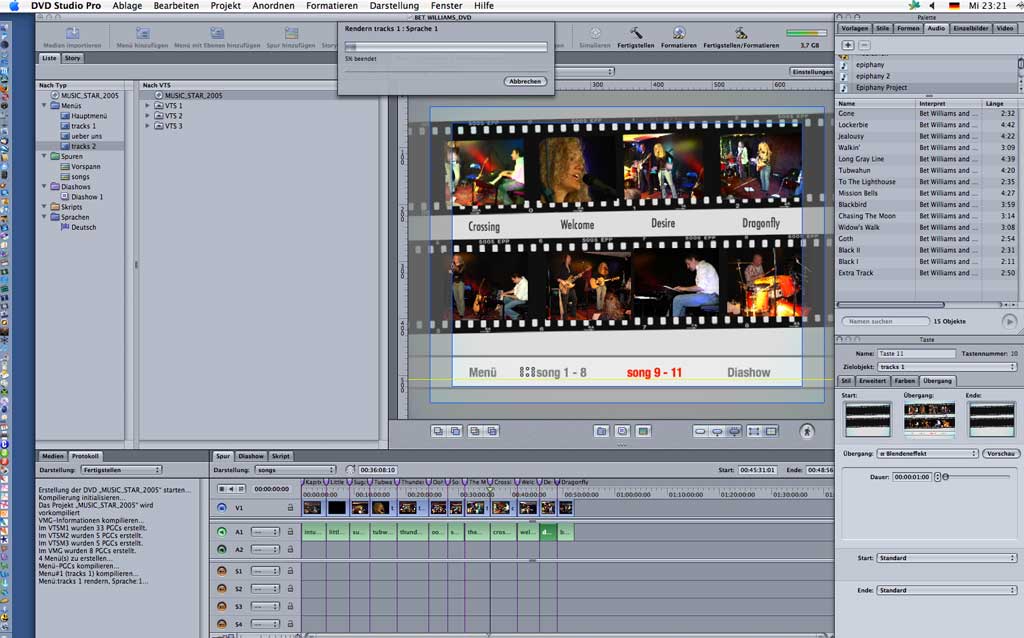
Task: Click the audio preview play button in Palette
Action: [1009, 321]
